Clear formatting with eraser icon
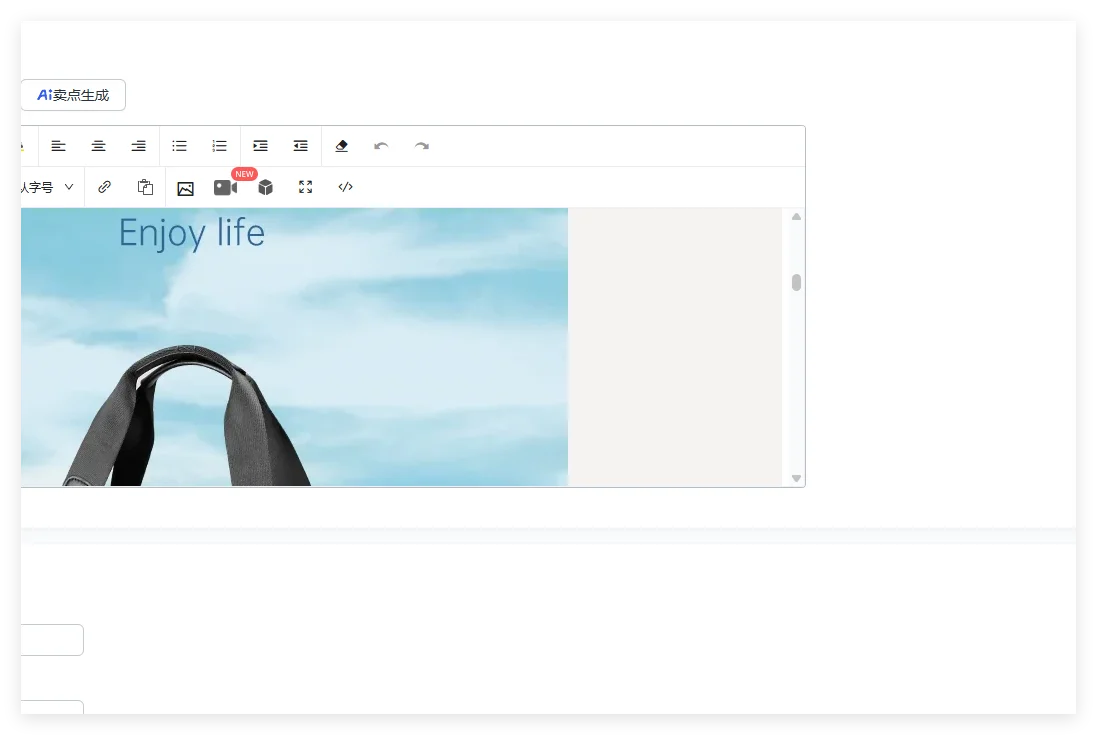This screenshot has height=735, width=1097. point(342,146)
